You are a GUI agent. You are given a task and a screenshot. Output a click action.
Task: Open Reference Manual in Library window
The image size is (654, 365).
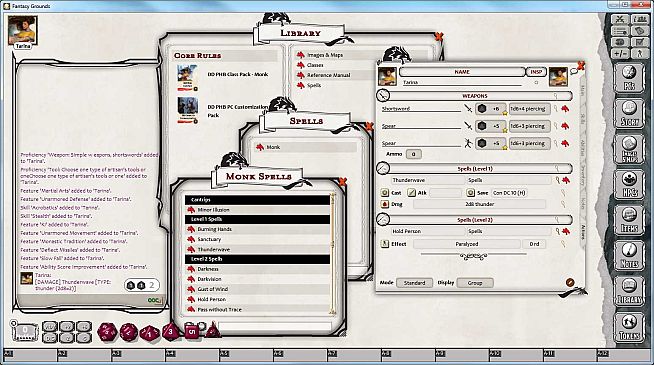click(328, 75)
